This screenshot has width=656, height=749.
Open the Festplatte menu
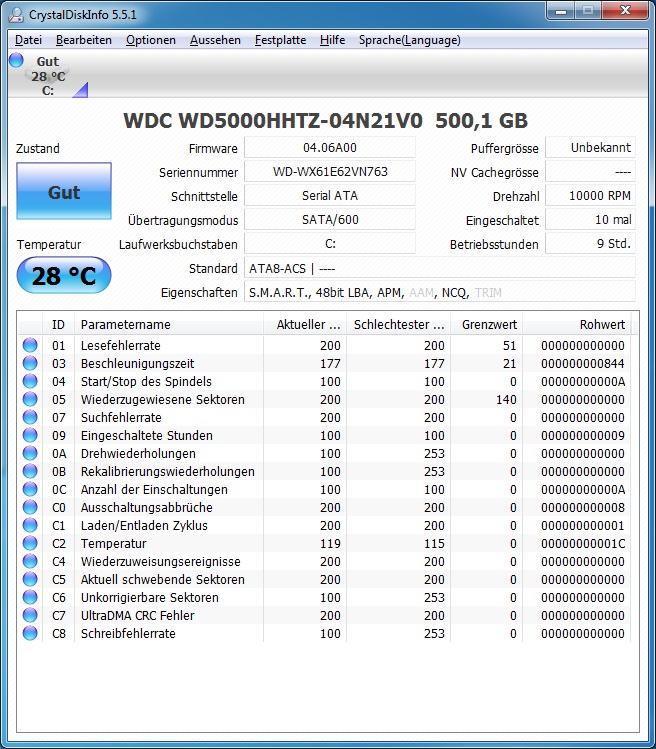coord(280,40)
